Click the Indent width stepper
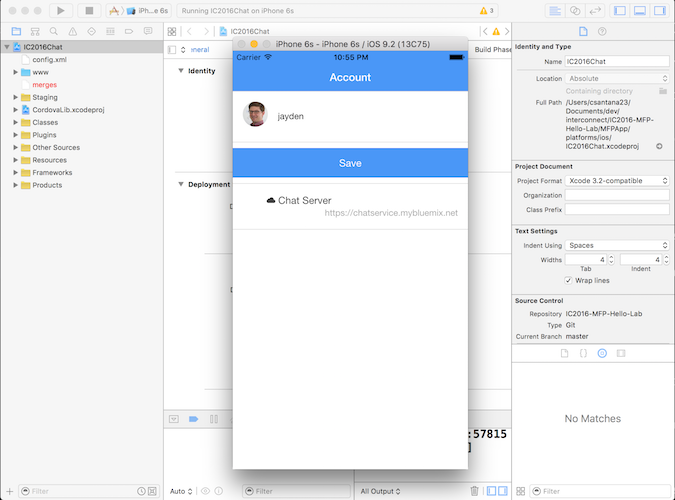This screenshot has width=675, height=500. 666,260
